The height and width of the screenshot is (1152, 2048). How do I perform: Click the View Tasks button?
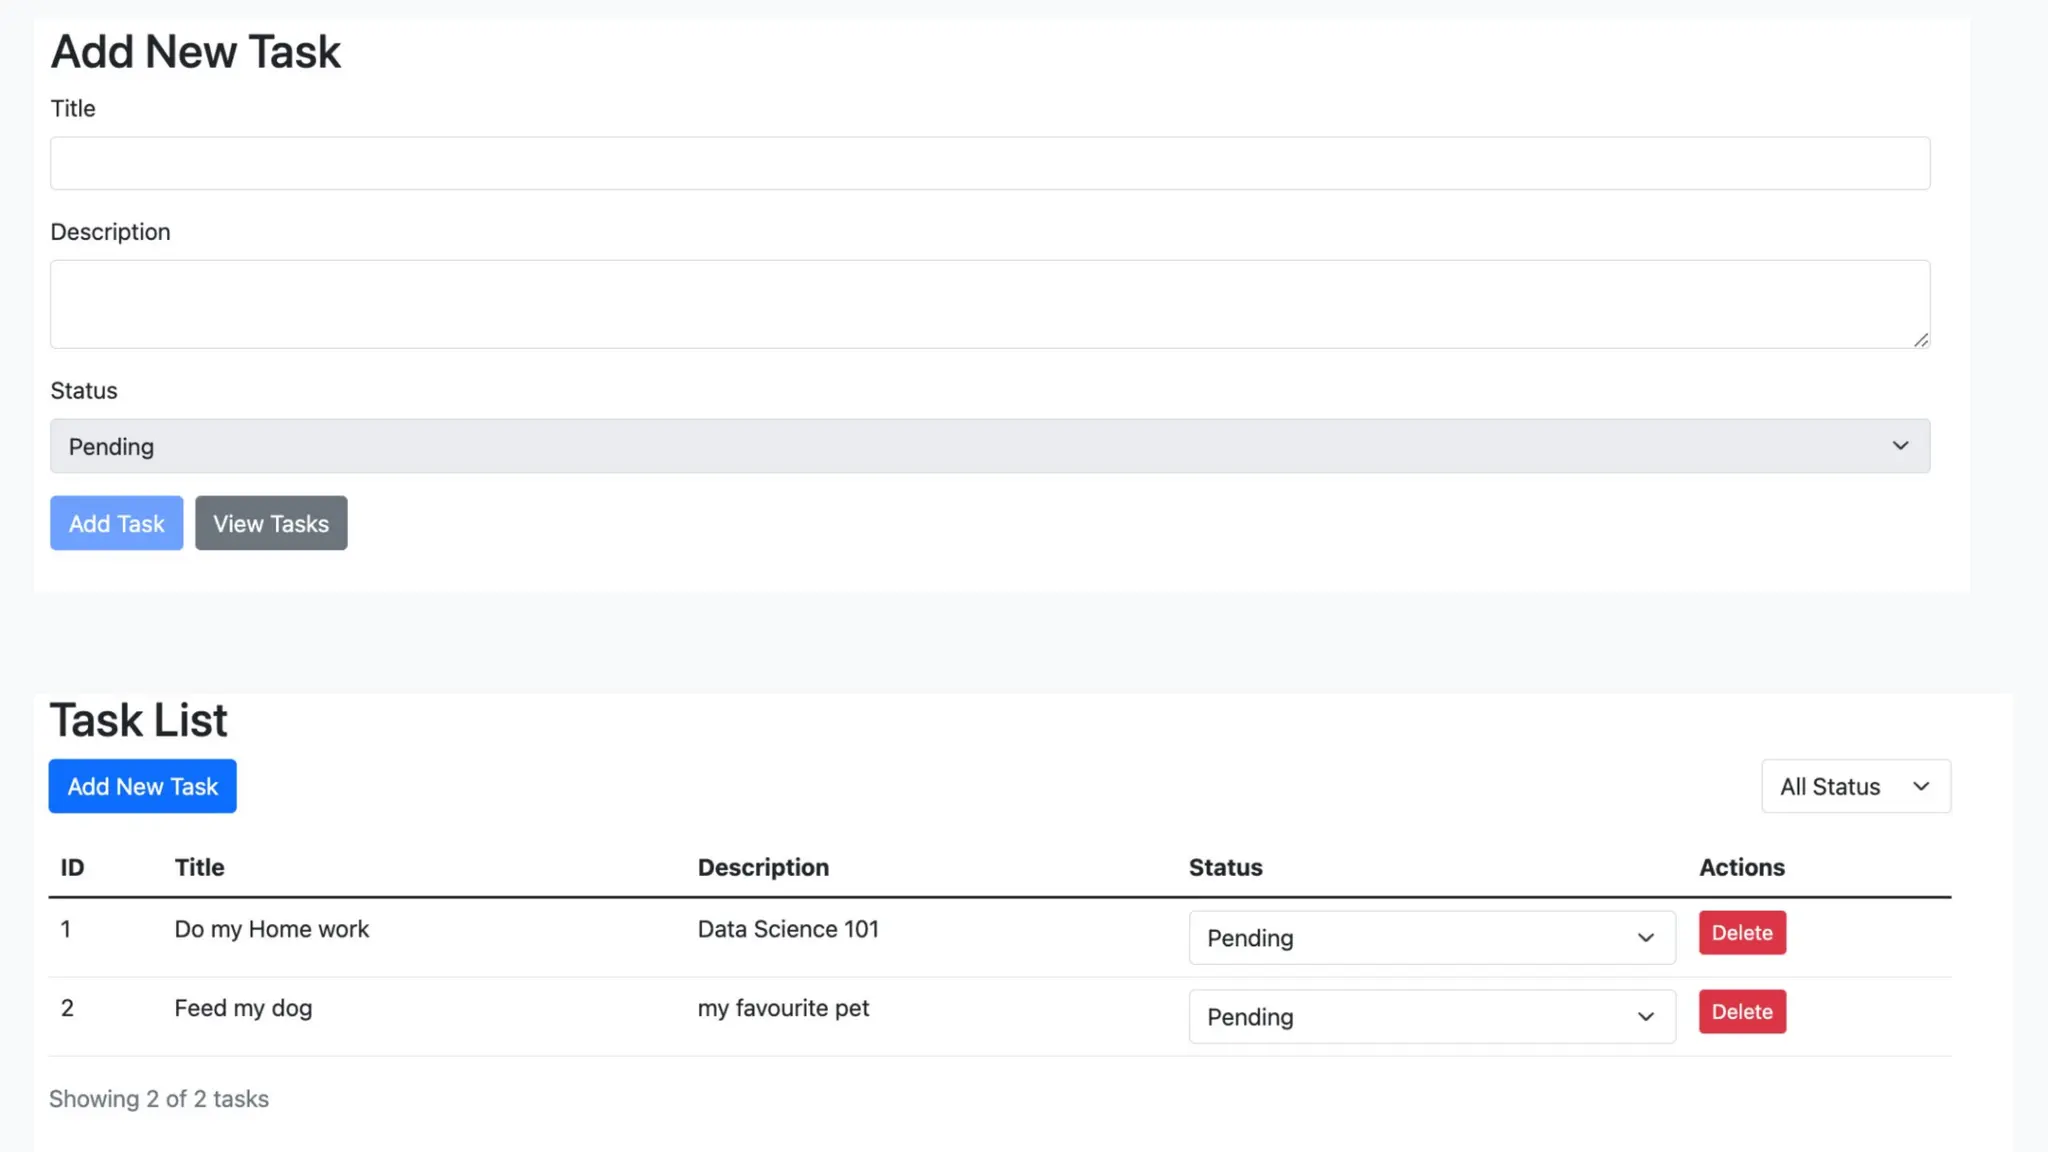(x=271, y=523)
